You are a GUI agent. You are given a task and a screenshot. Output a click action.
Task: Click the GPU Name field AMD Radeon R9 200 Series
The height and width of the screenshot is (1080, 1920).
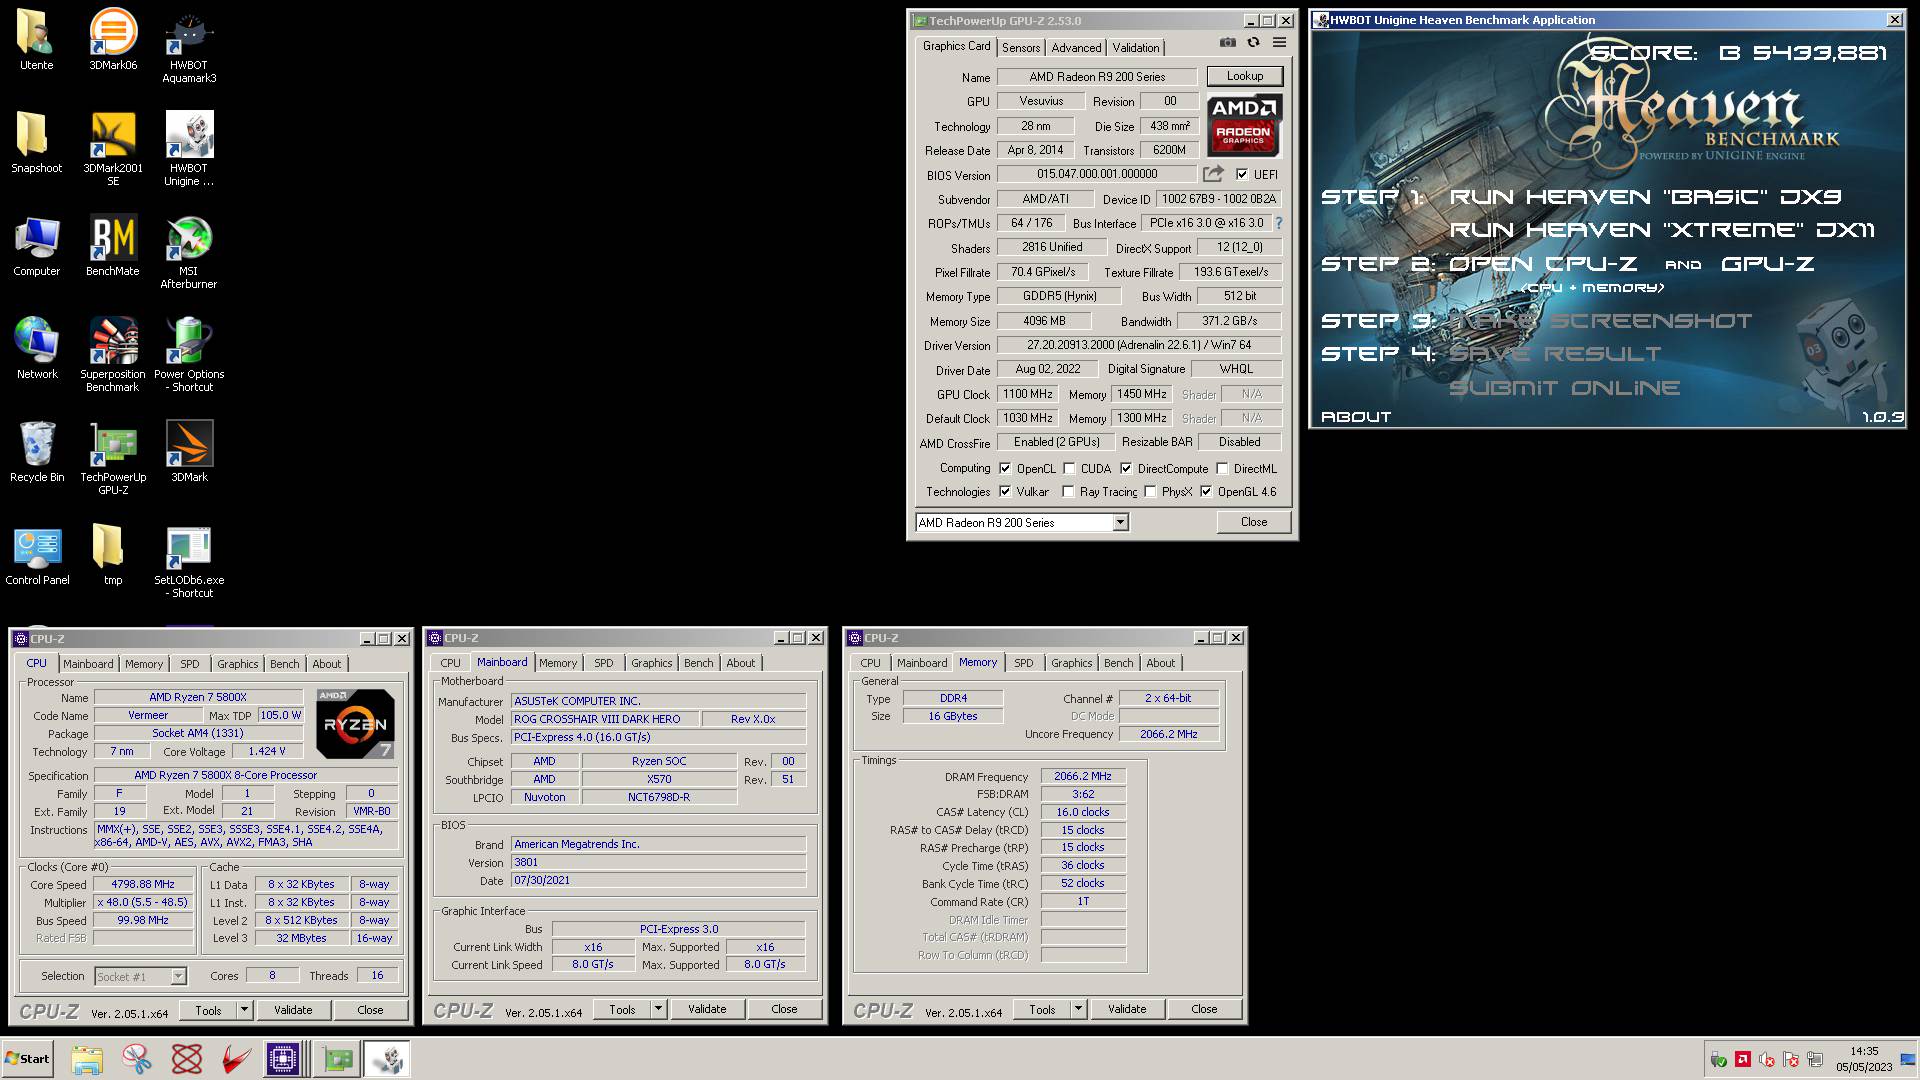tap(1097, 76)
